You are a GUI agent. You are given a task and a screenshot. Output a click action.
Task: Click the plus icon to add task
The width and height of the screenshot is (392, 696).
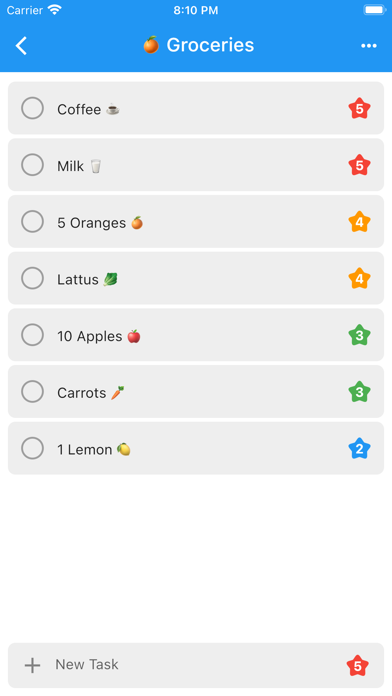click(32, 665)
